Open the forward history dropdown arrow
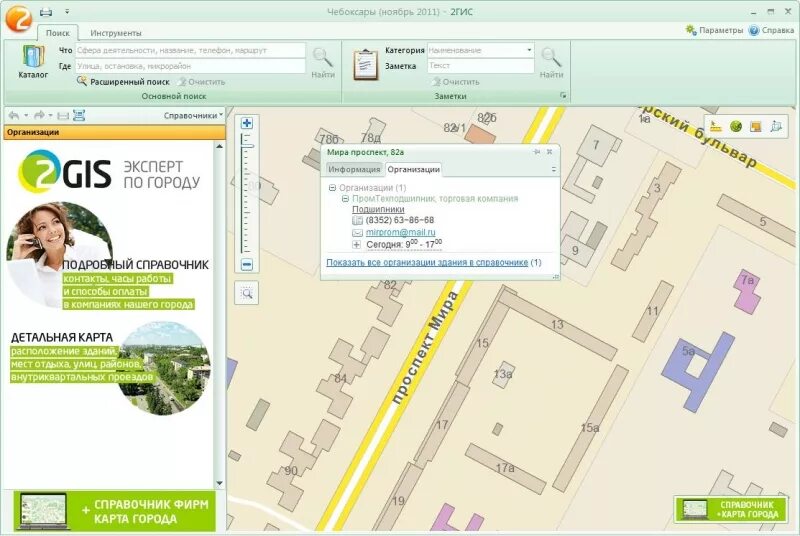 pos(51,116)
